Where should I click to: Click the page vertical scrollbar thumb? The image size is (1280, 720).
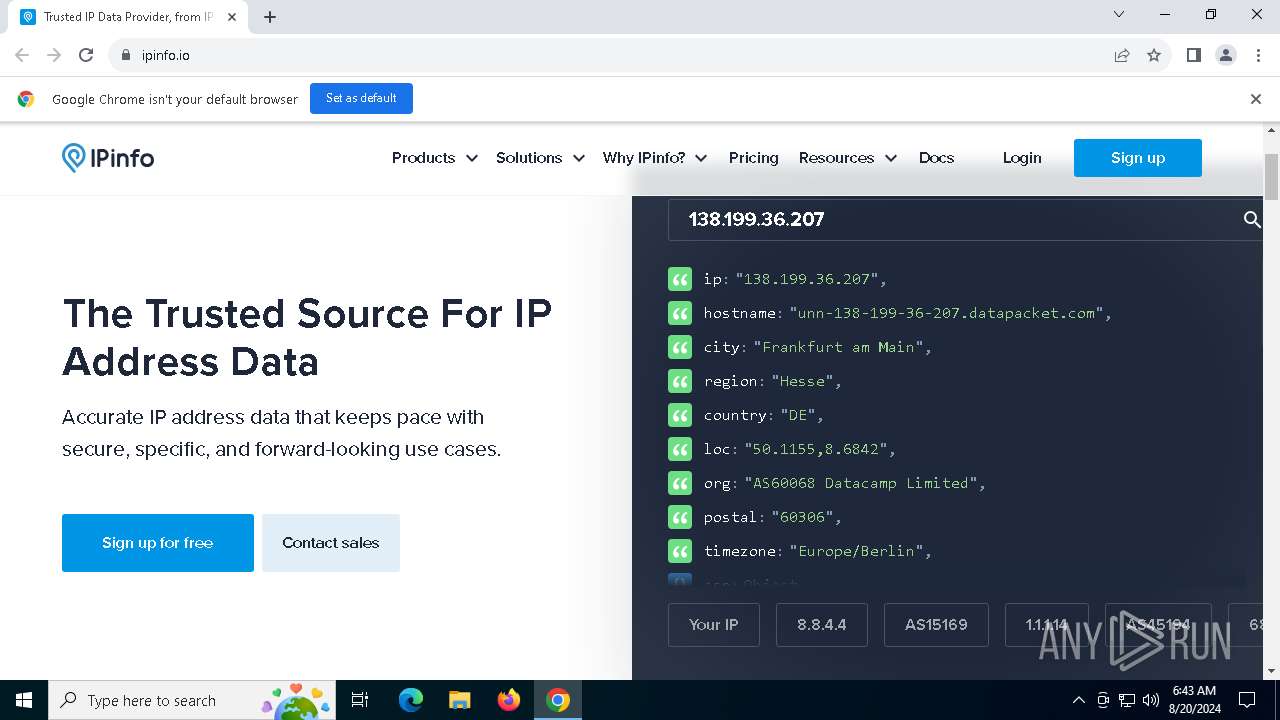(1272, 177)
